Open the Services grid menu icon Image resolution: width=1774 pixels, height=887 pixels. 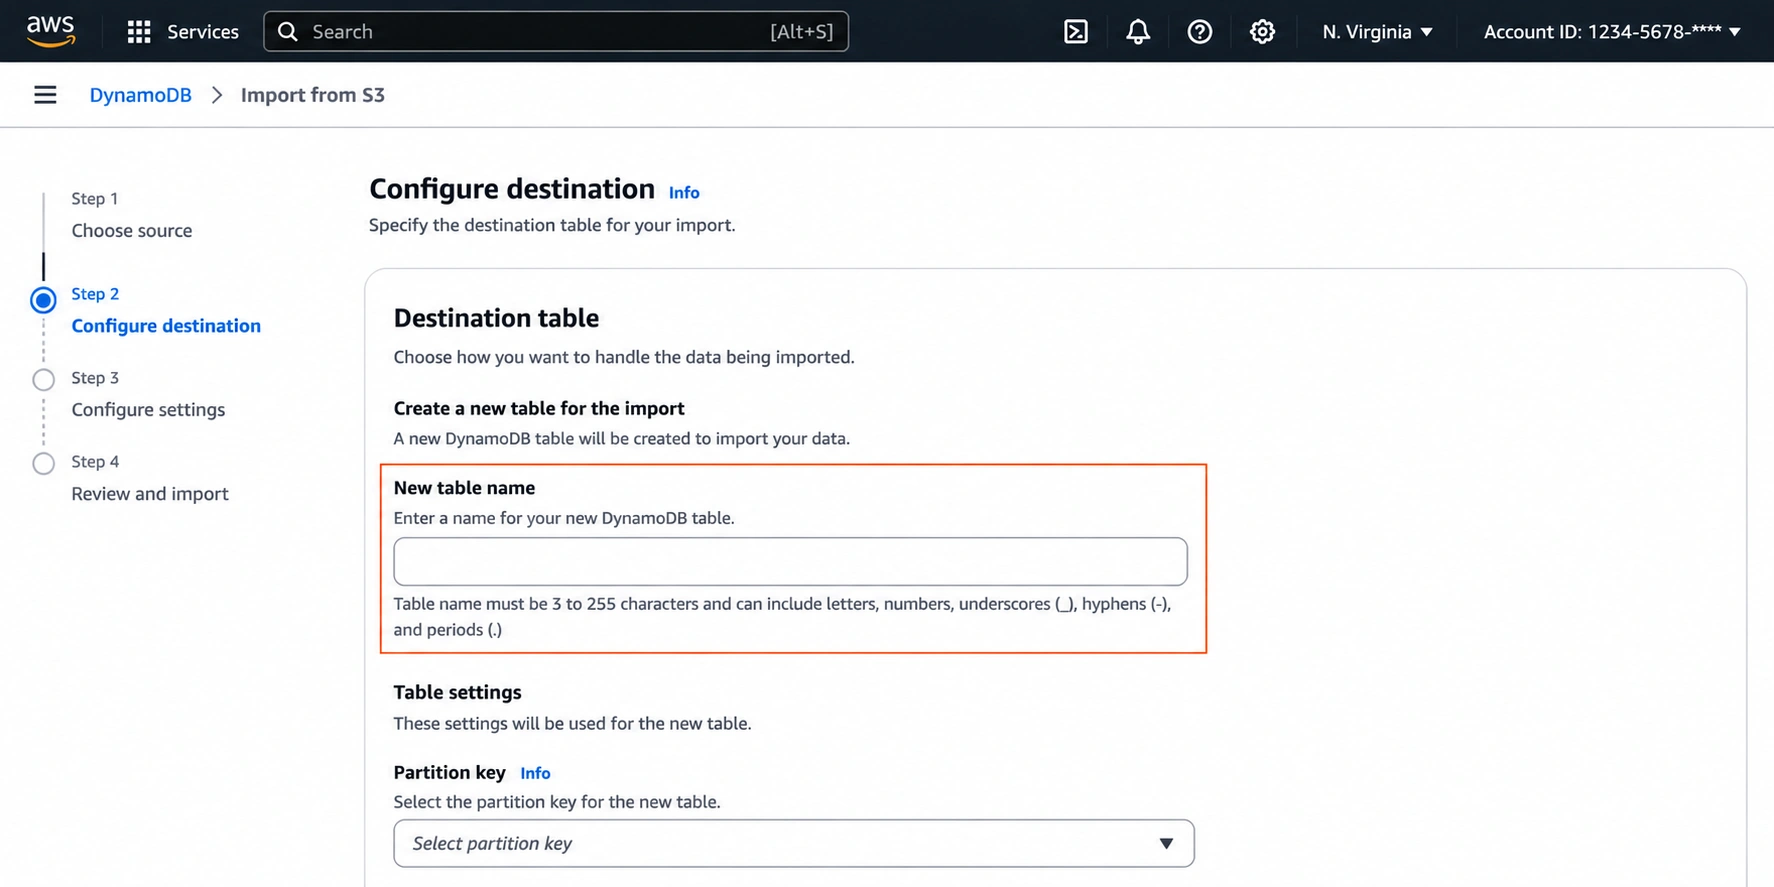coord(139,32)
